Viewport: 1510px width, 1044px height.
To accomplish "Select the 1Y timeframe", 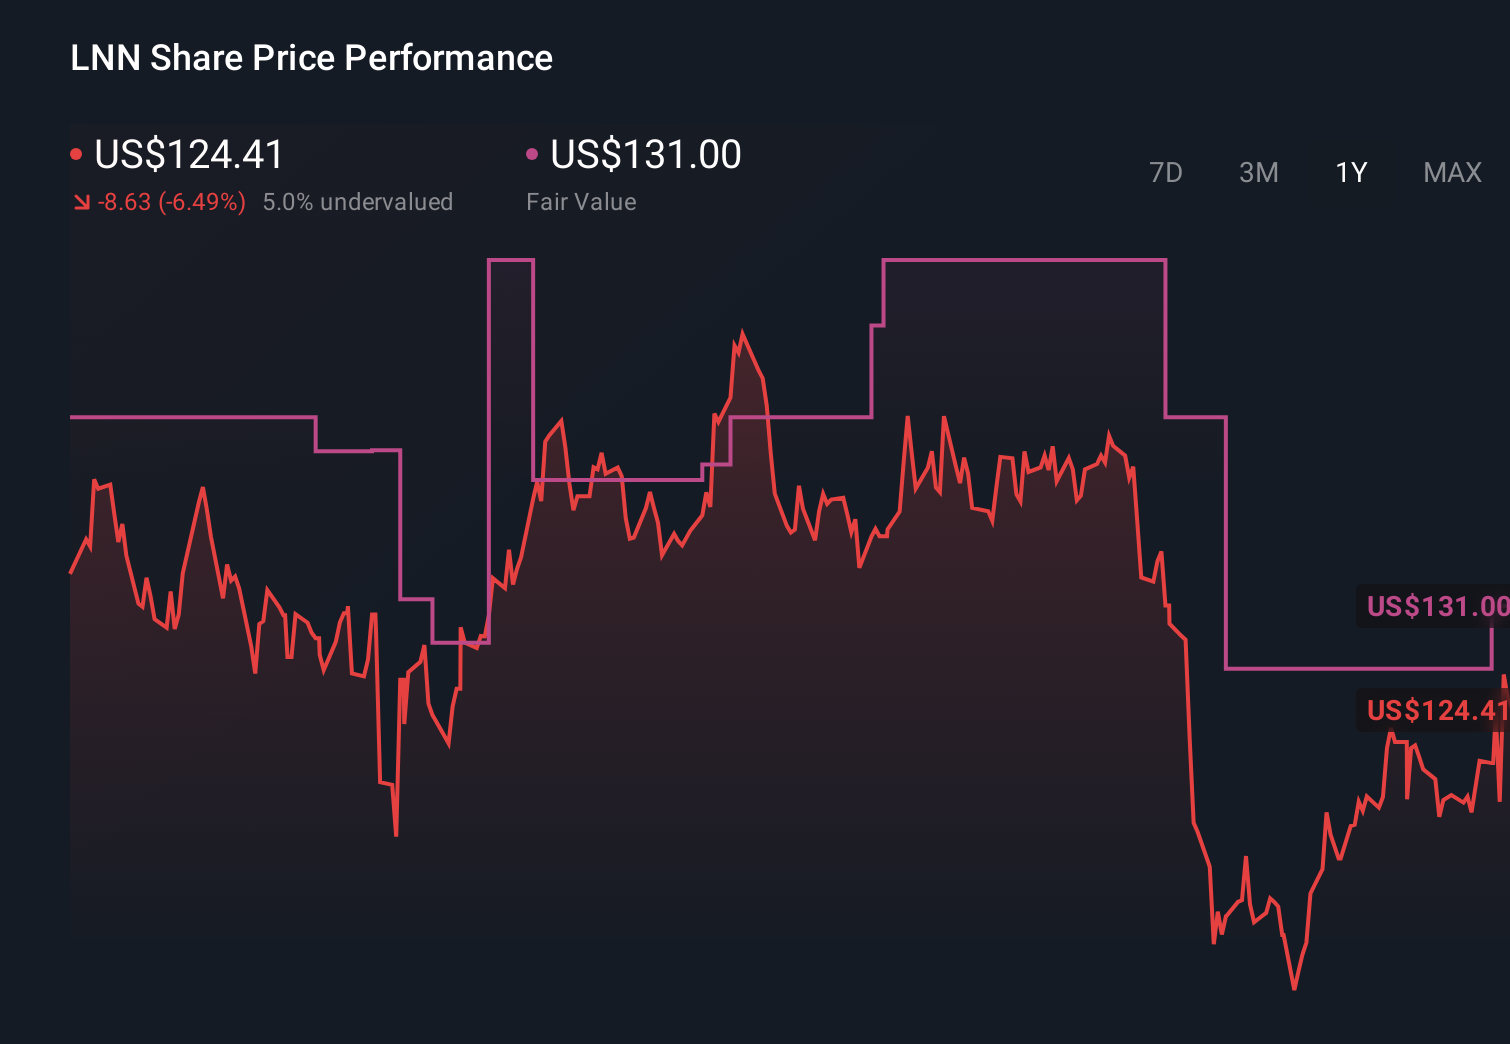I will (1350, 172).
